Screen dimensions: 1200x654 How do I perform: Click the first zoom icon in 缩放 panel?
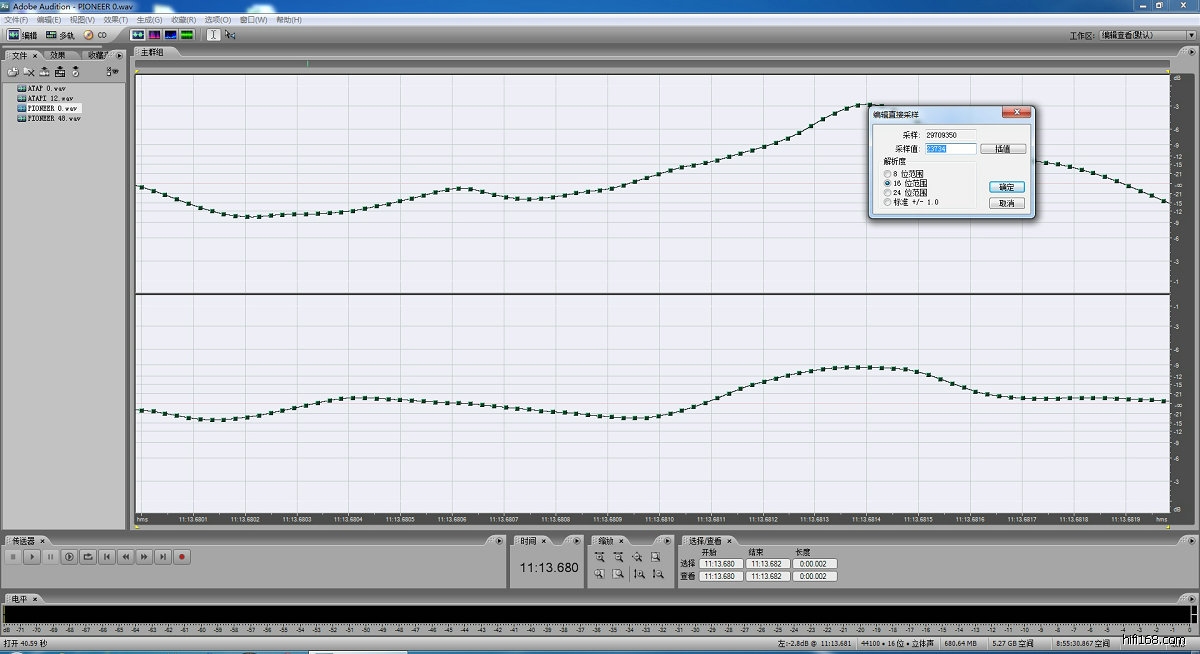click(x=599, y=556)
